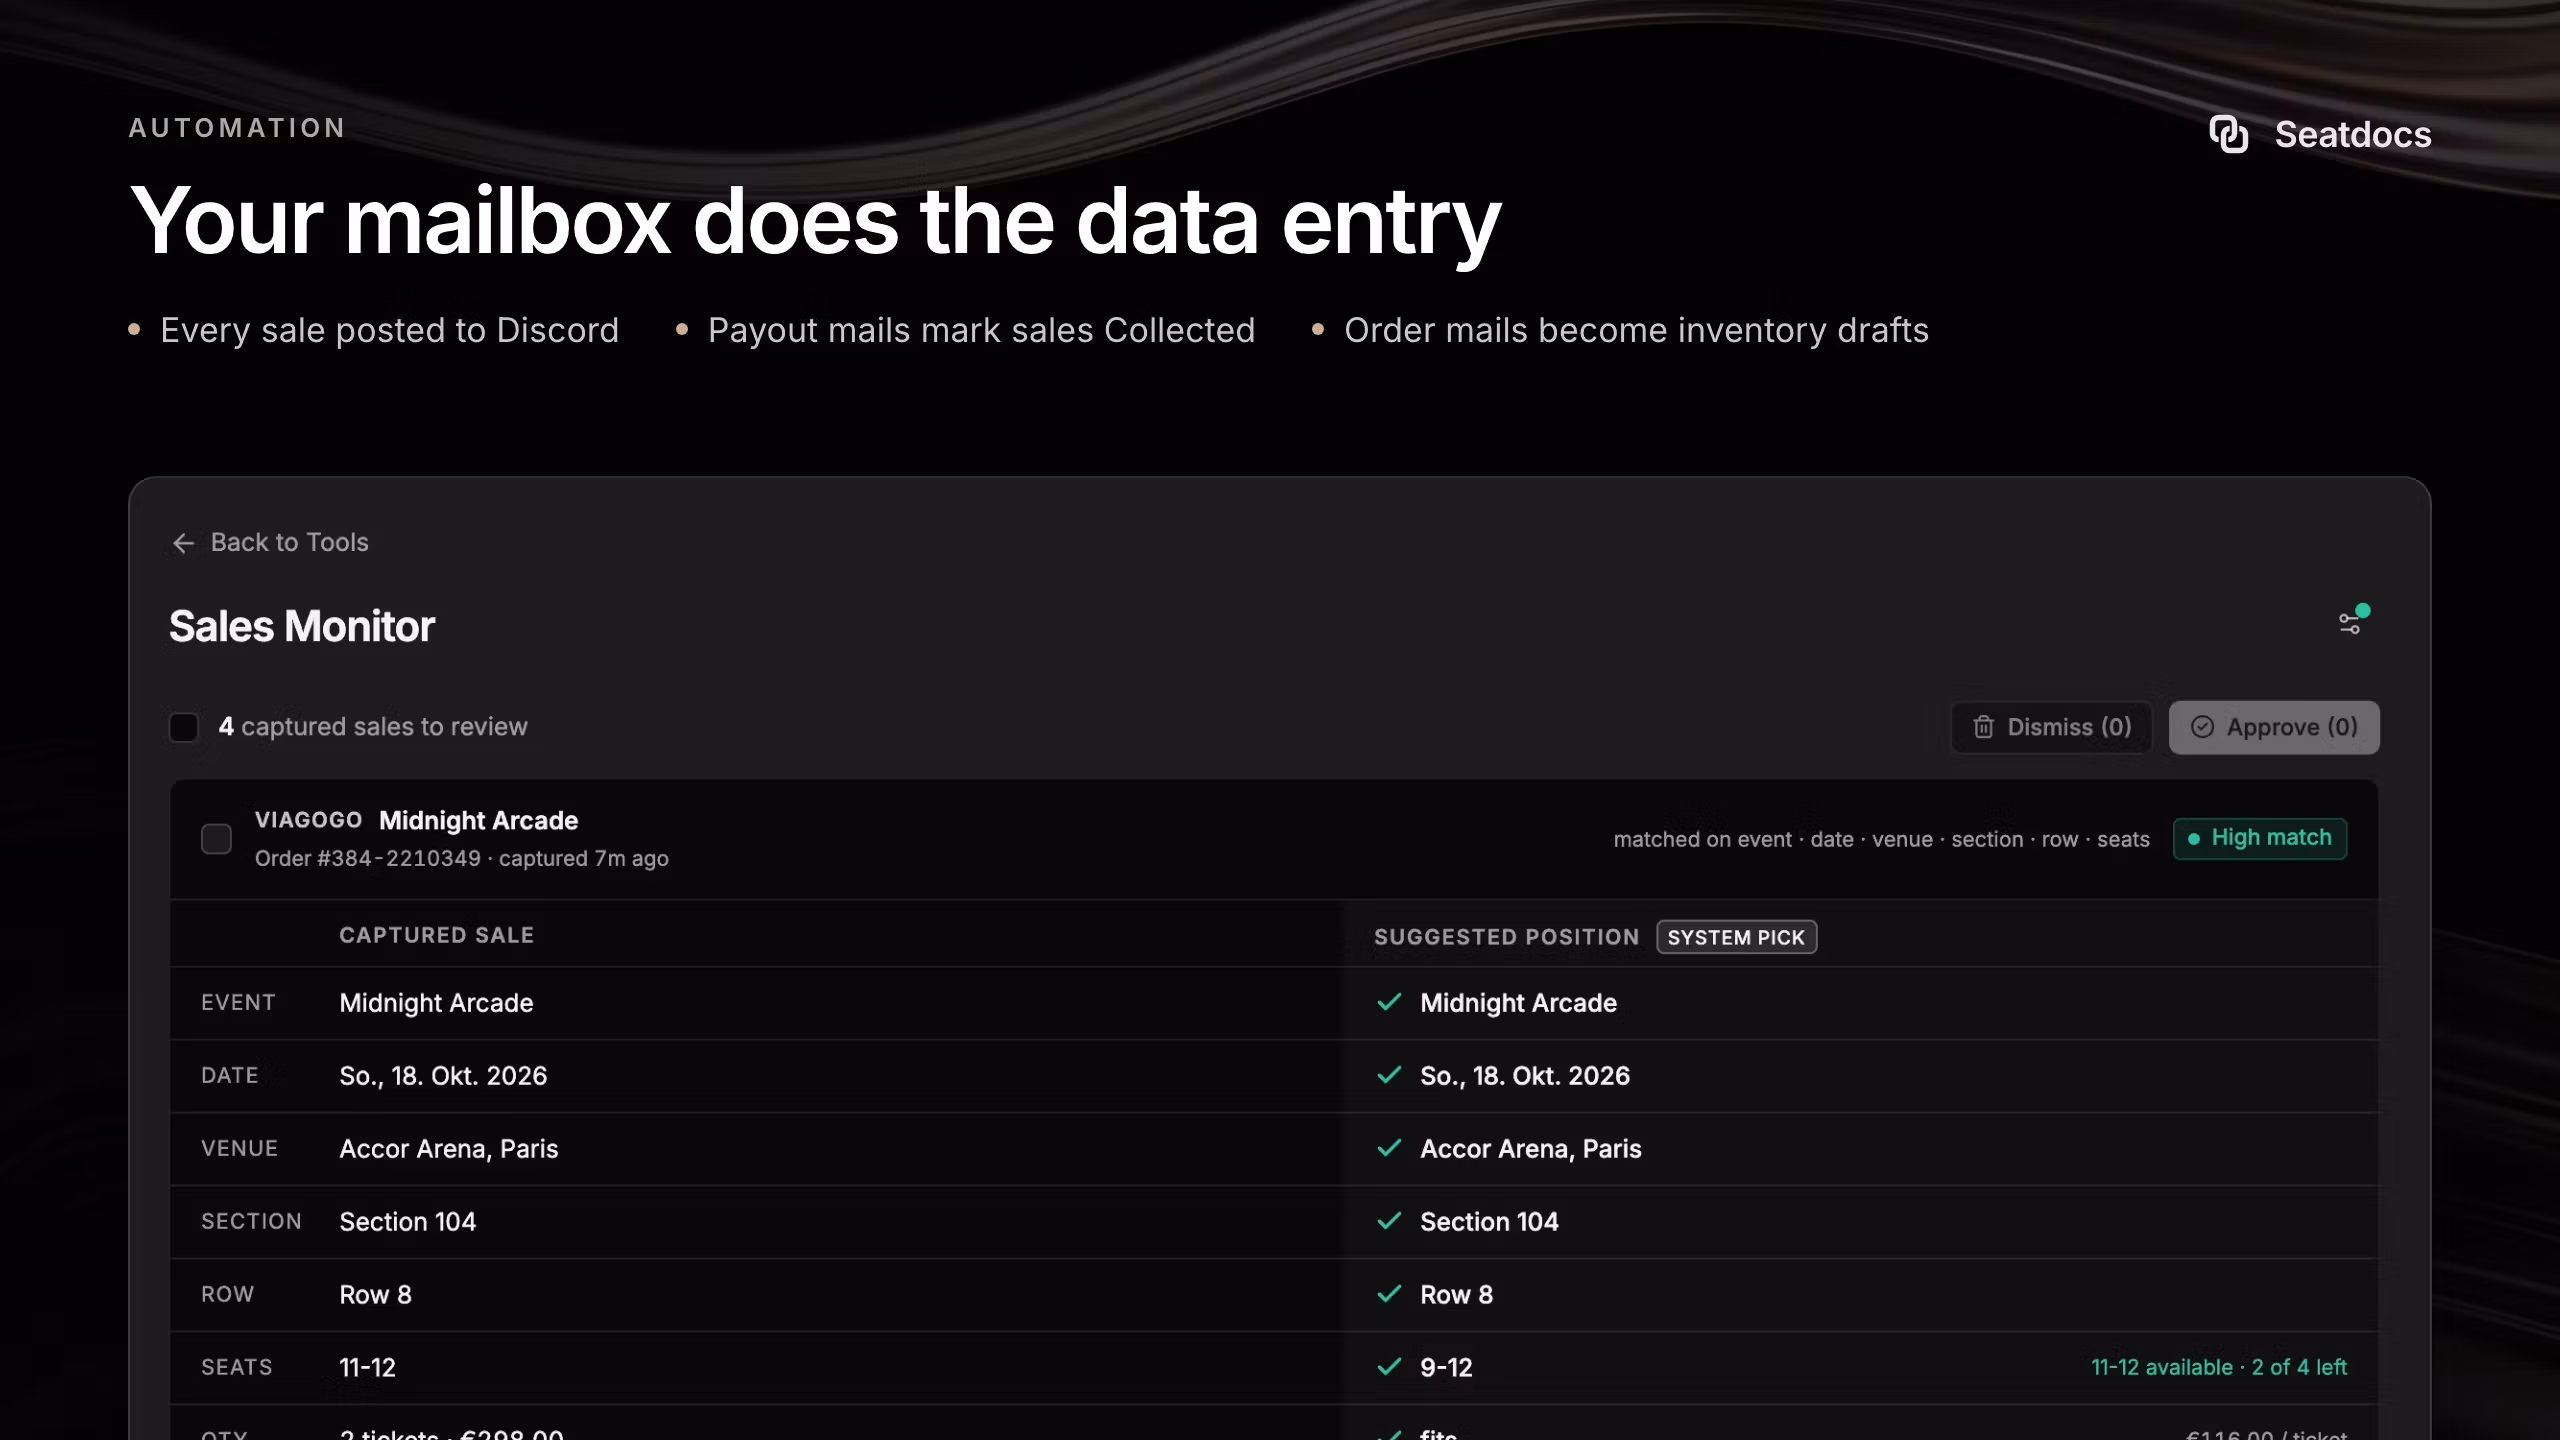
Task: Click the checkmark beside suggested date So., 18. Okt. 2026
Action: 1389,1075
